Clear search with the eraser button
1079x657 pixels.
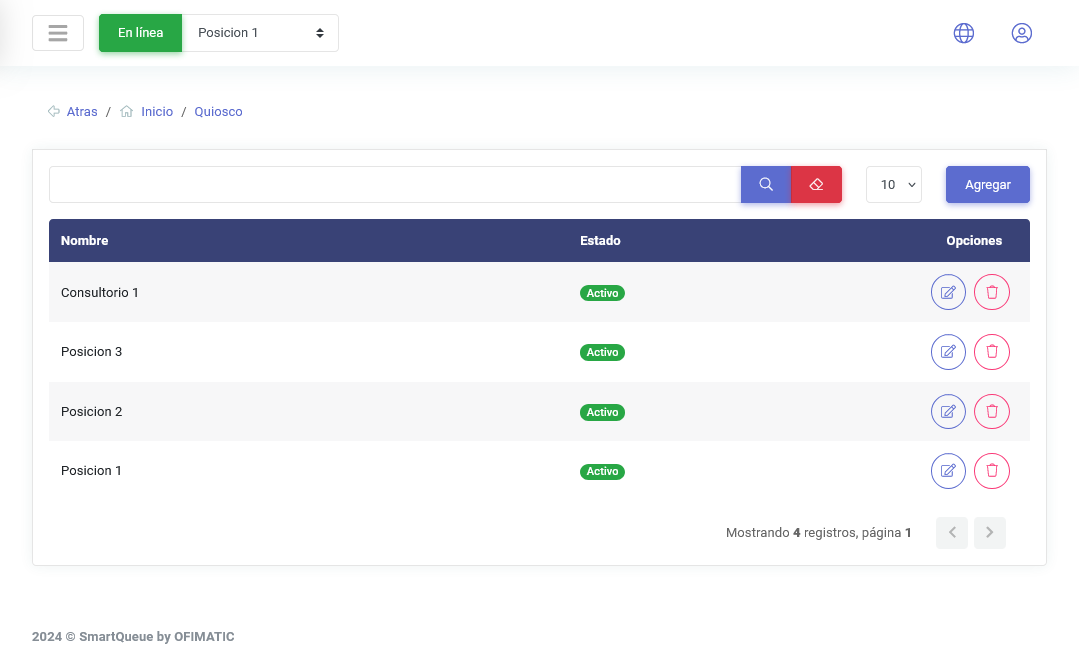pos(816,185)
